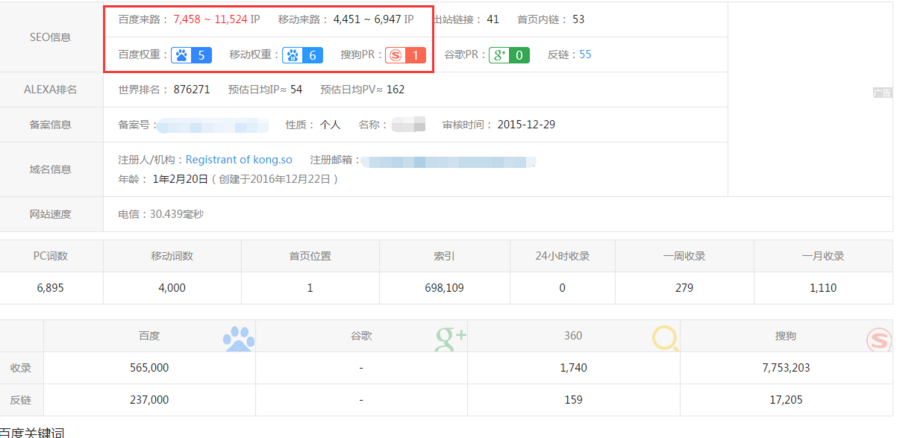This screenshot has width=900, height=438.
Task: Click Sogou indexed count 7,753,203
Action: [x=786, y=368]
